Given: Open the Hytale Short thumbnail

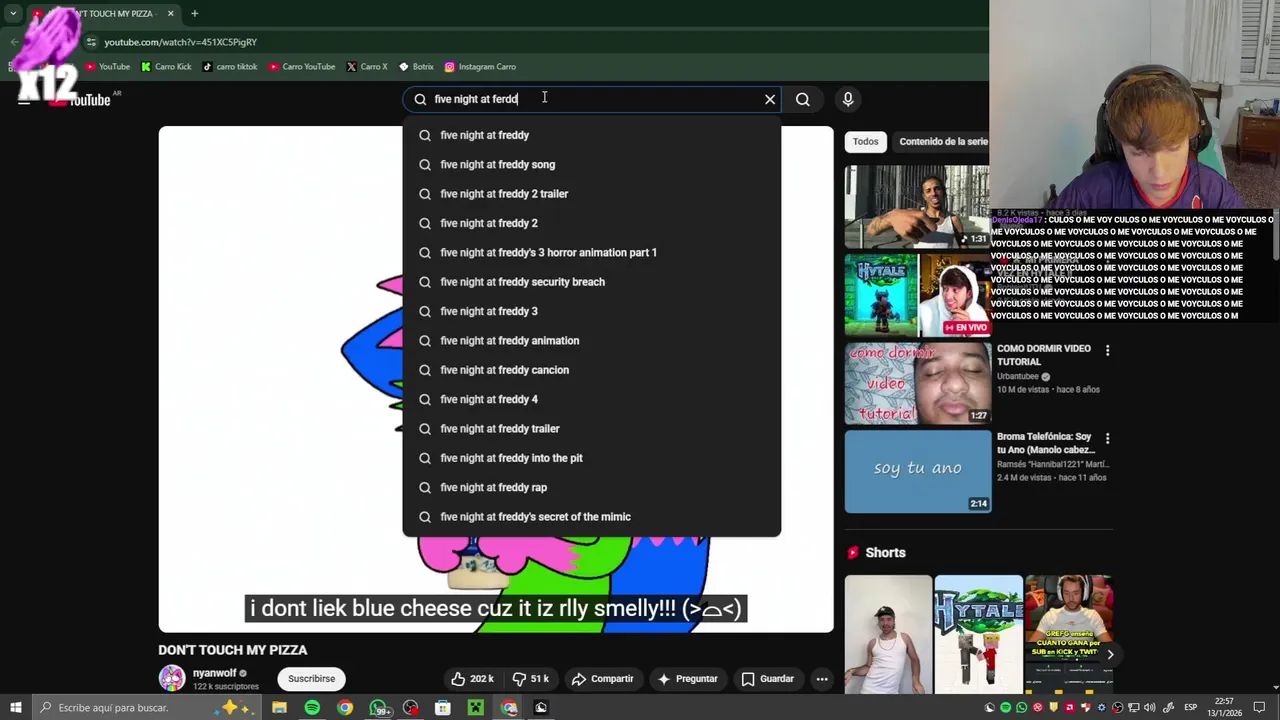Looking at the screenshot, I should click(x=978, y=633).
